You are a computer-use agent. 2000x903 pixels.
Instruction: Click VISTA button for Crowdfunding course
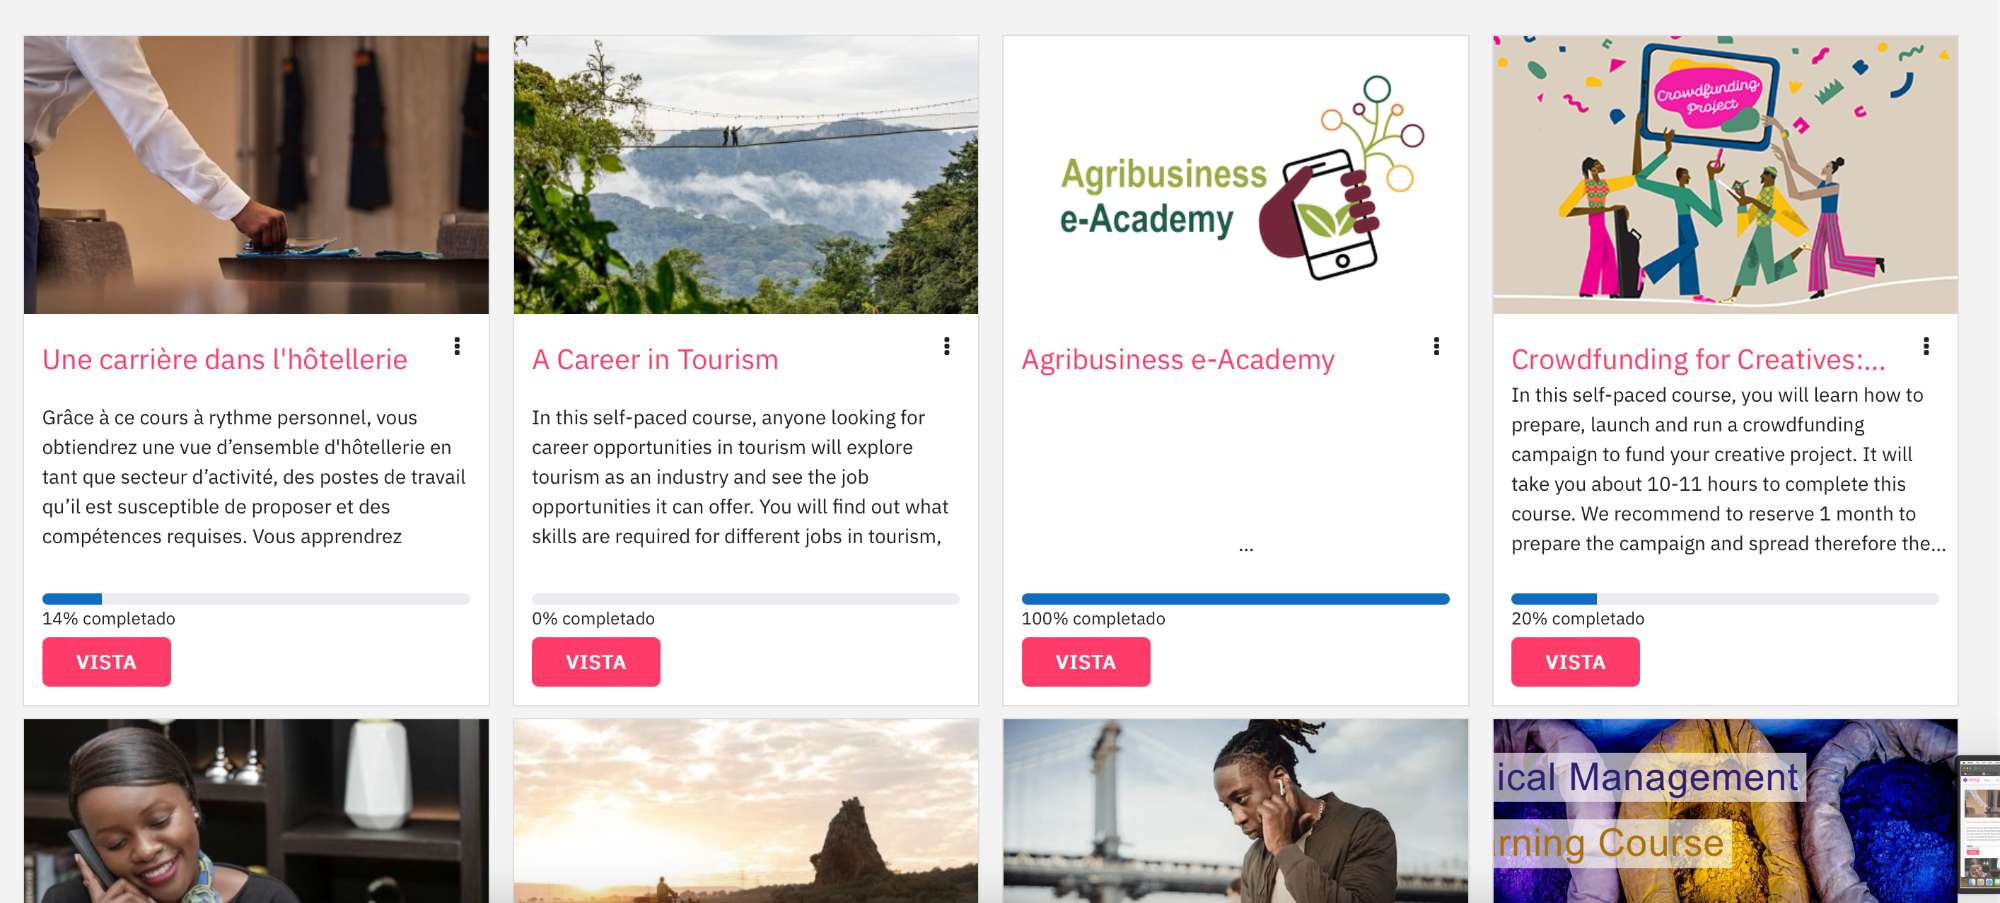[1575, 662]
